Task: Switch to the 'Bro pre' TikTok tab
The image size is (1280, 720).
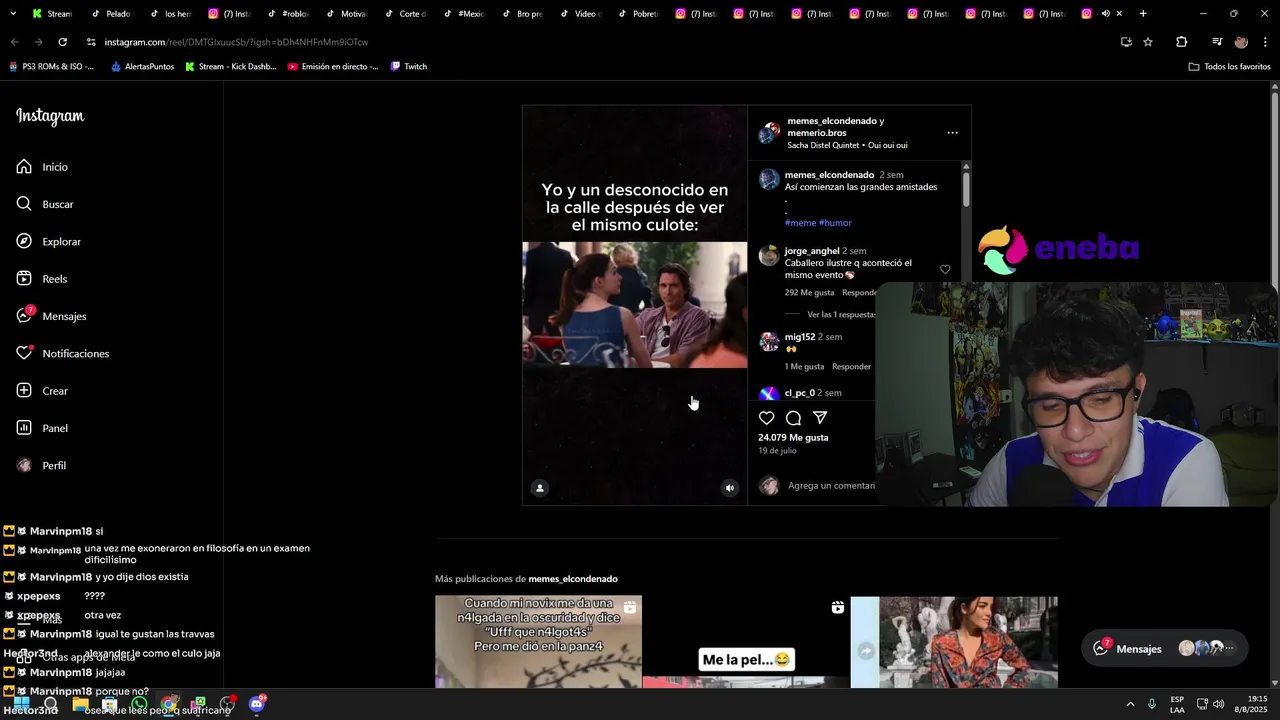Action: pyautogui.click(x=521, y=14)
